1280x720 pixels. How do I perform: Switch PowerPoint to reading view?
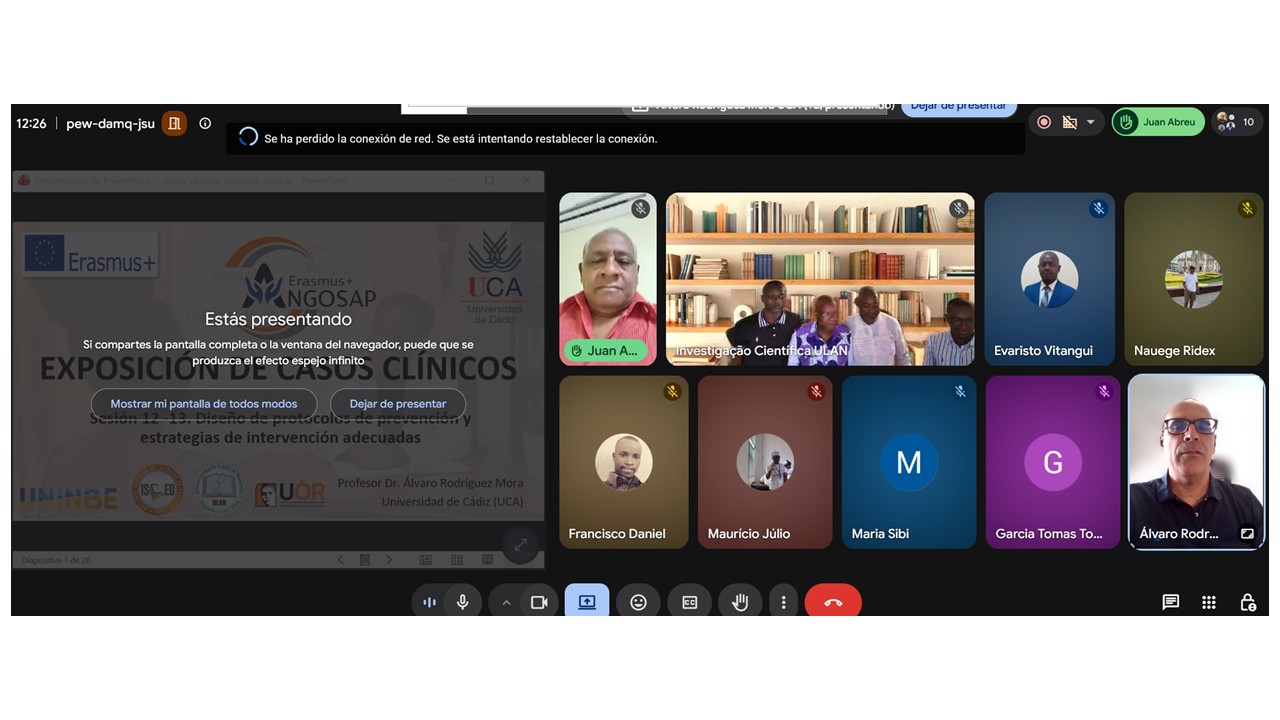[487, 560]
